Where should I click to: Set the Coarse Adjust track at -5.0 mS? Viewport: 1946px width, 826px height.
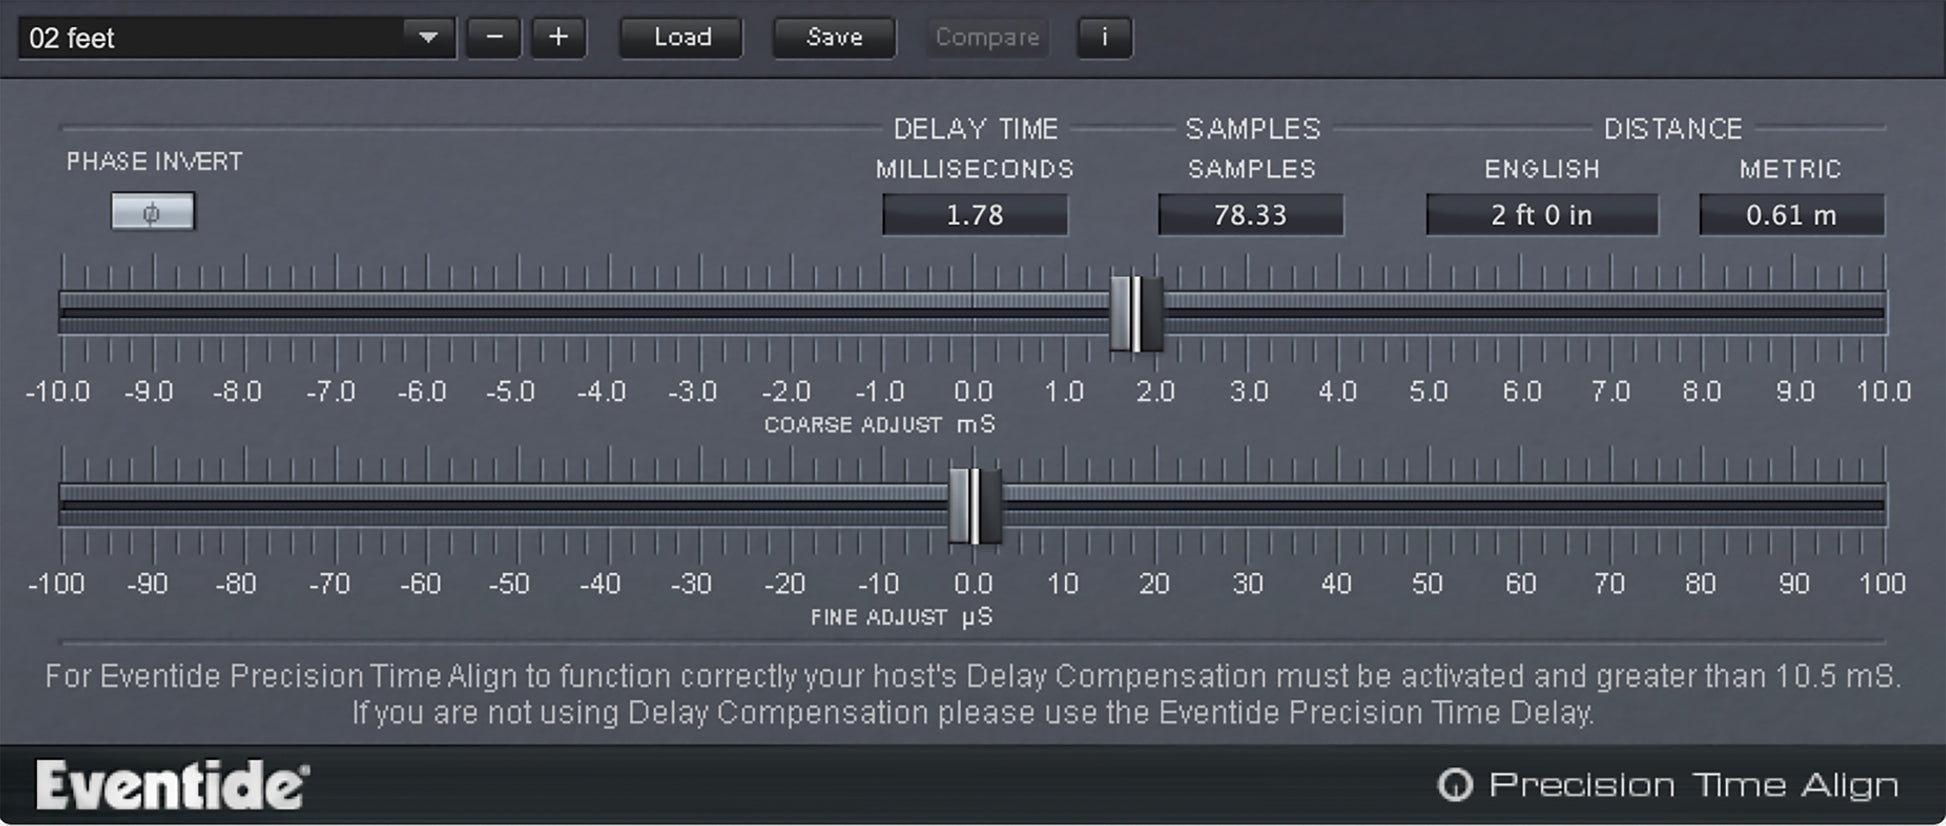[x=517, y=313]
